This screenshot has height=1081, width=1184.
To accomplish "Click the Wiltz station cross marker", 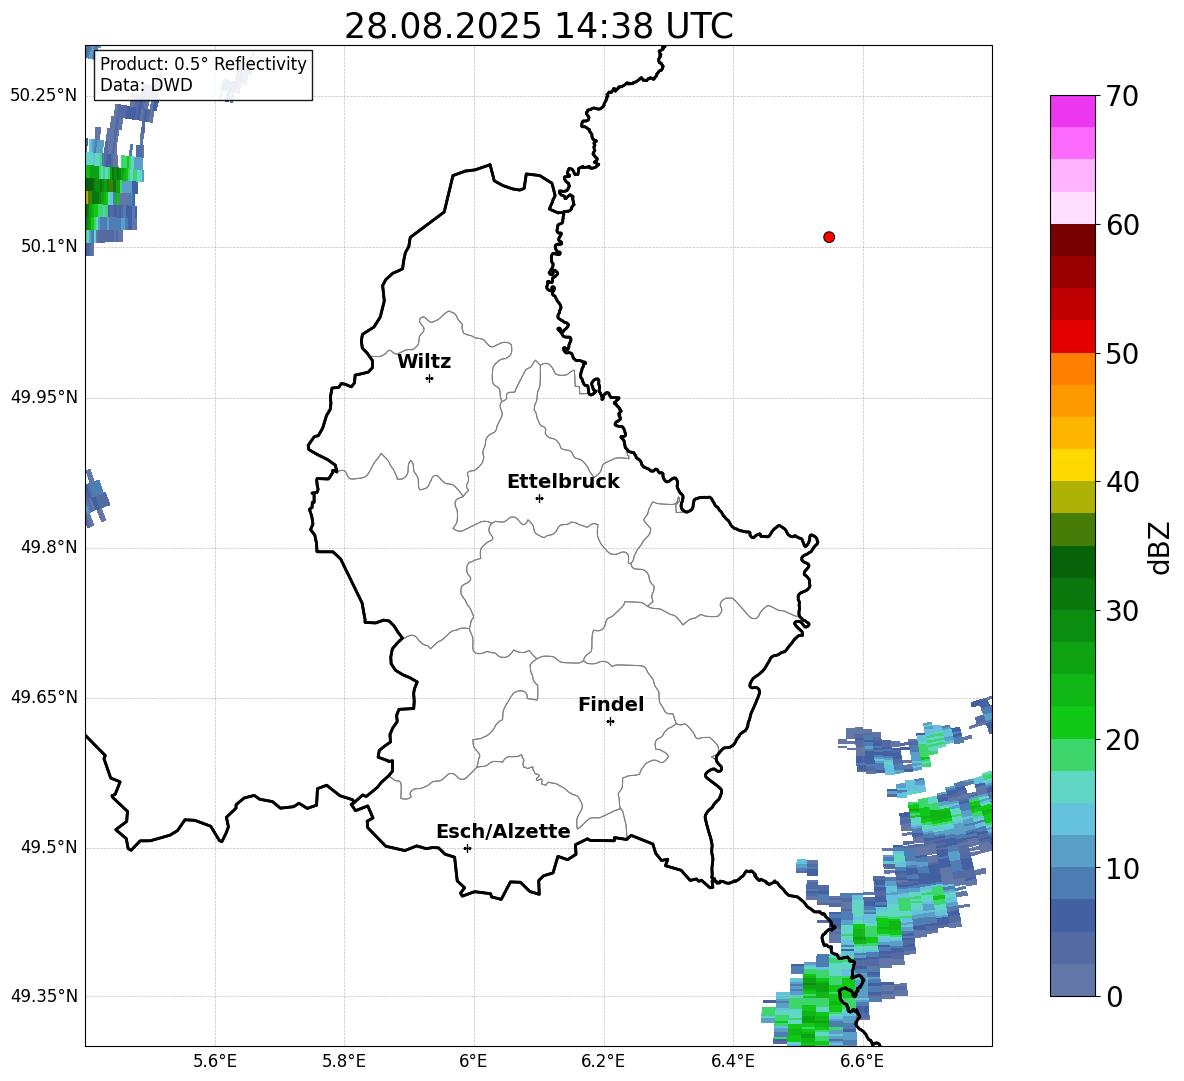I will tap(430, 378).
